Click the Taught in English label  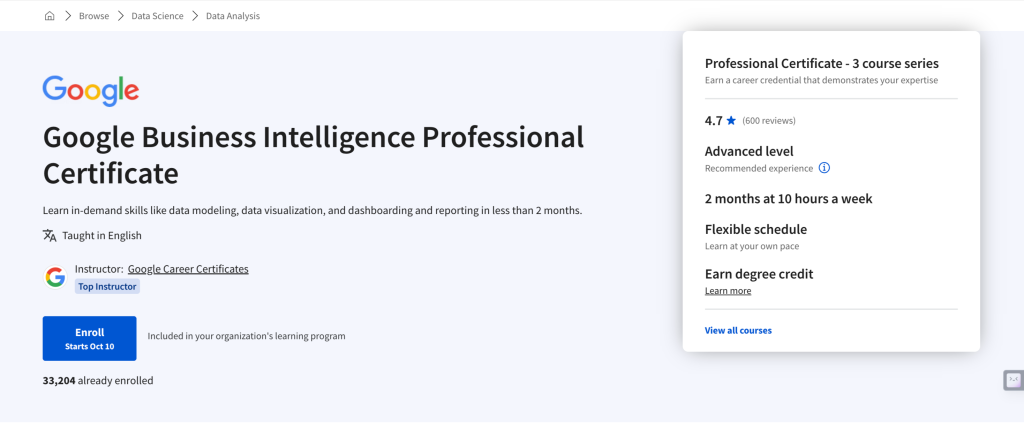(102, 236)
